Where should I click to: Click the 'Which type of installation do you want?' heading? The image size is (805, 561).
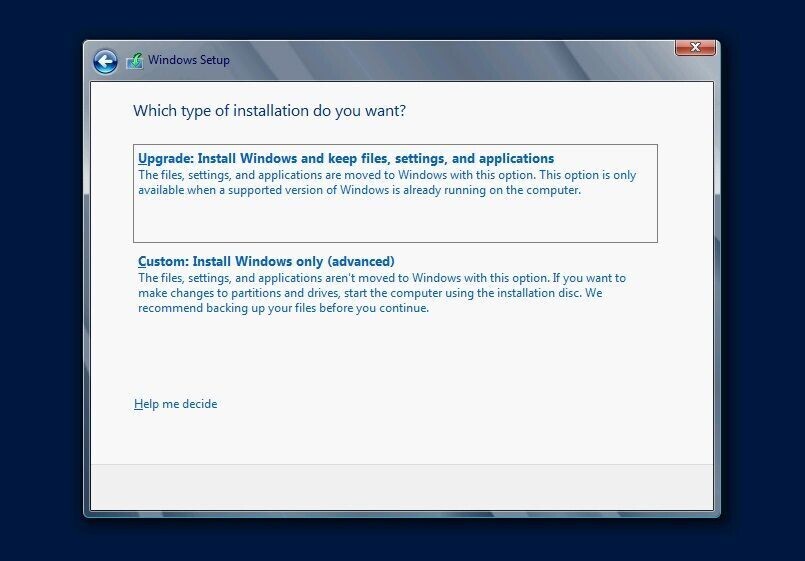click(x=270, y=110)
